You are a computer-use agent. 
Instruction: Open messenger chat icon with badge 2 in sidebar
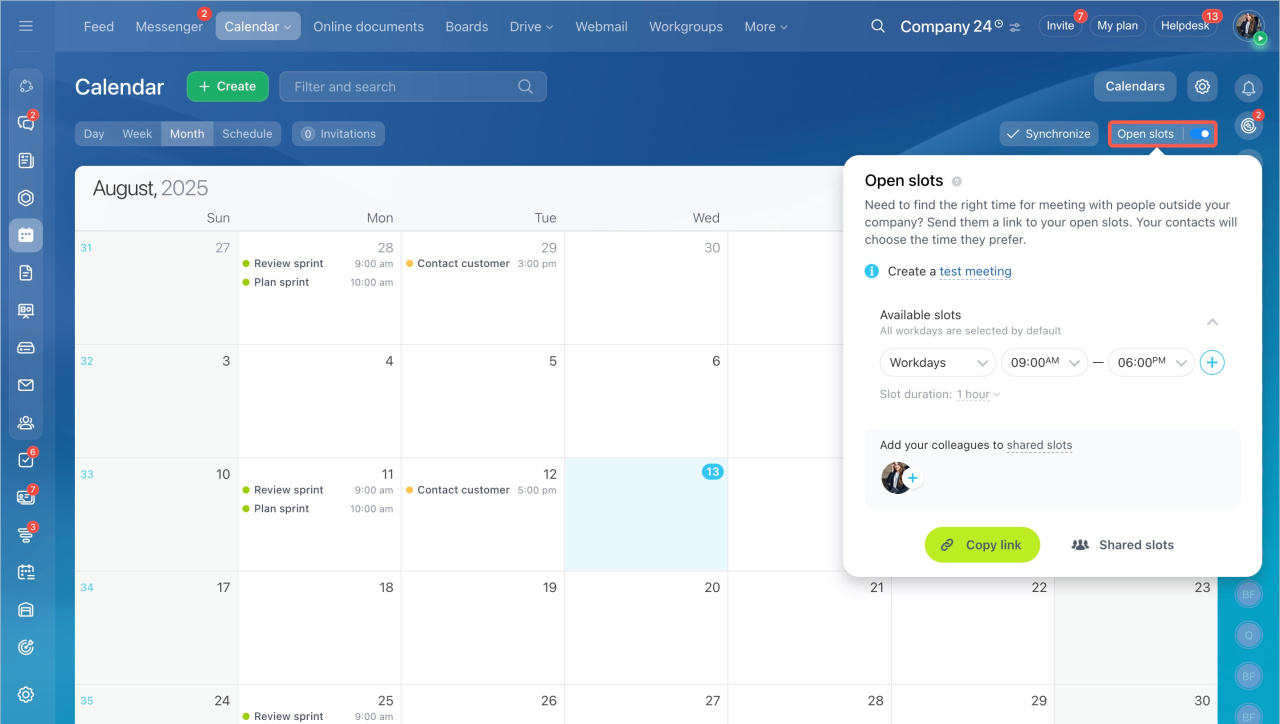[26, 123]
